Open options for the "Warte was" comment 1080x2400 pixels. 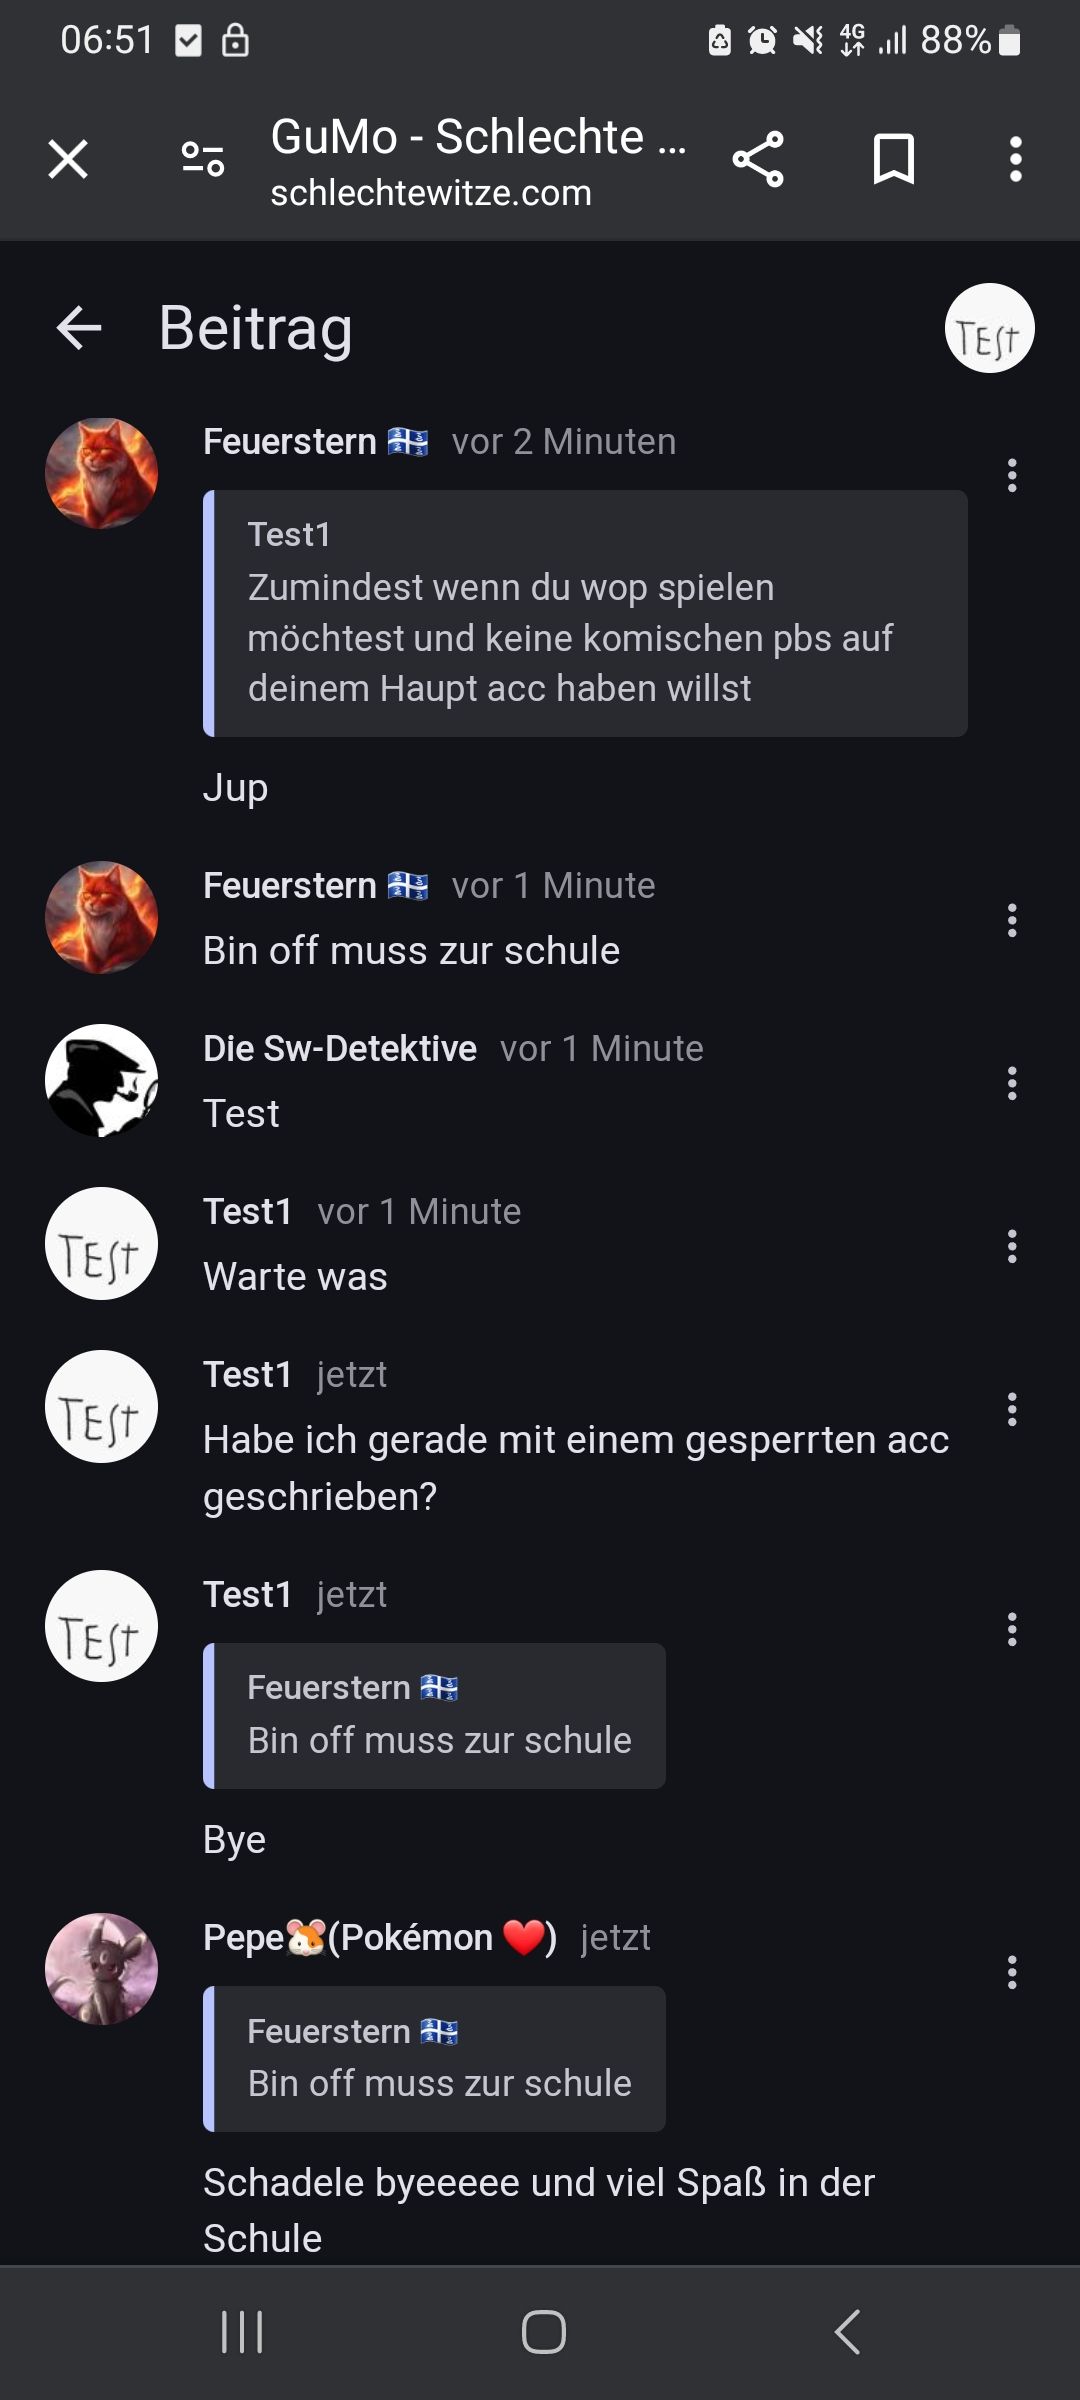(1012, 1246)
